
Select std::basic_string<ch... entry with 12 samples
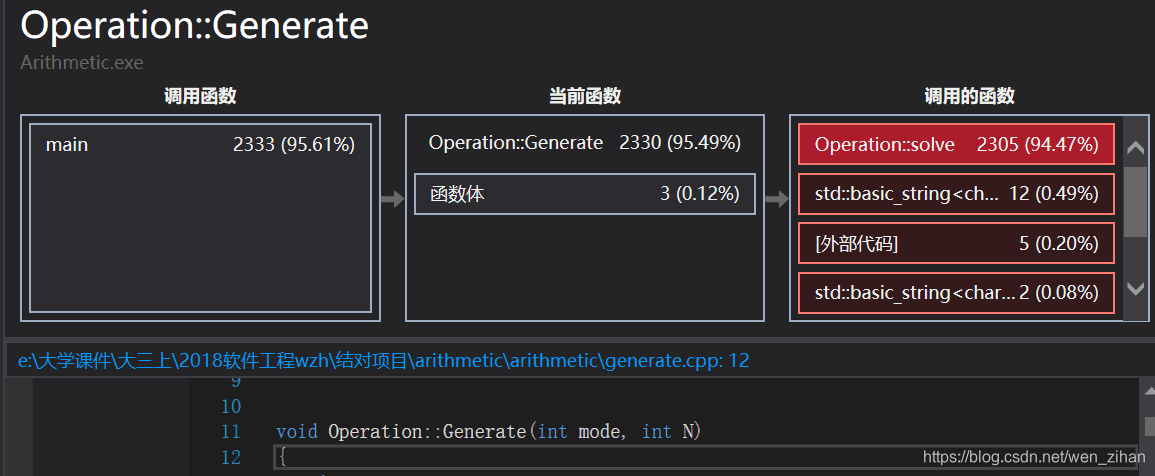pos(956,194)
